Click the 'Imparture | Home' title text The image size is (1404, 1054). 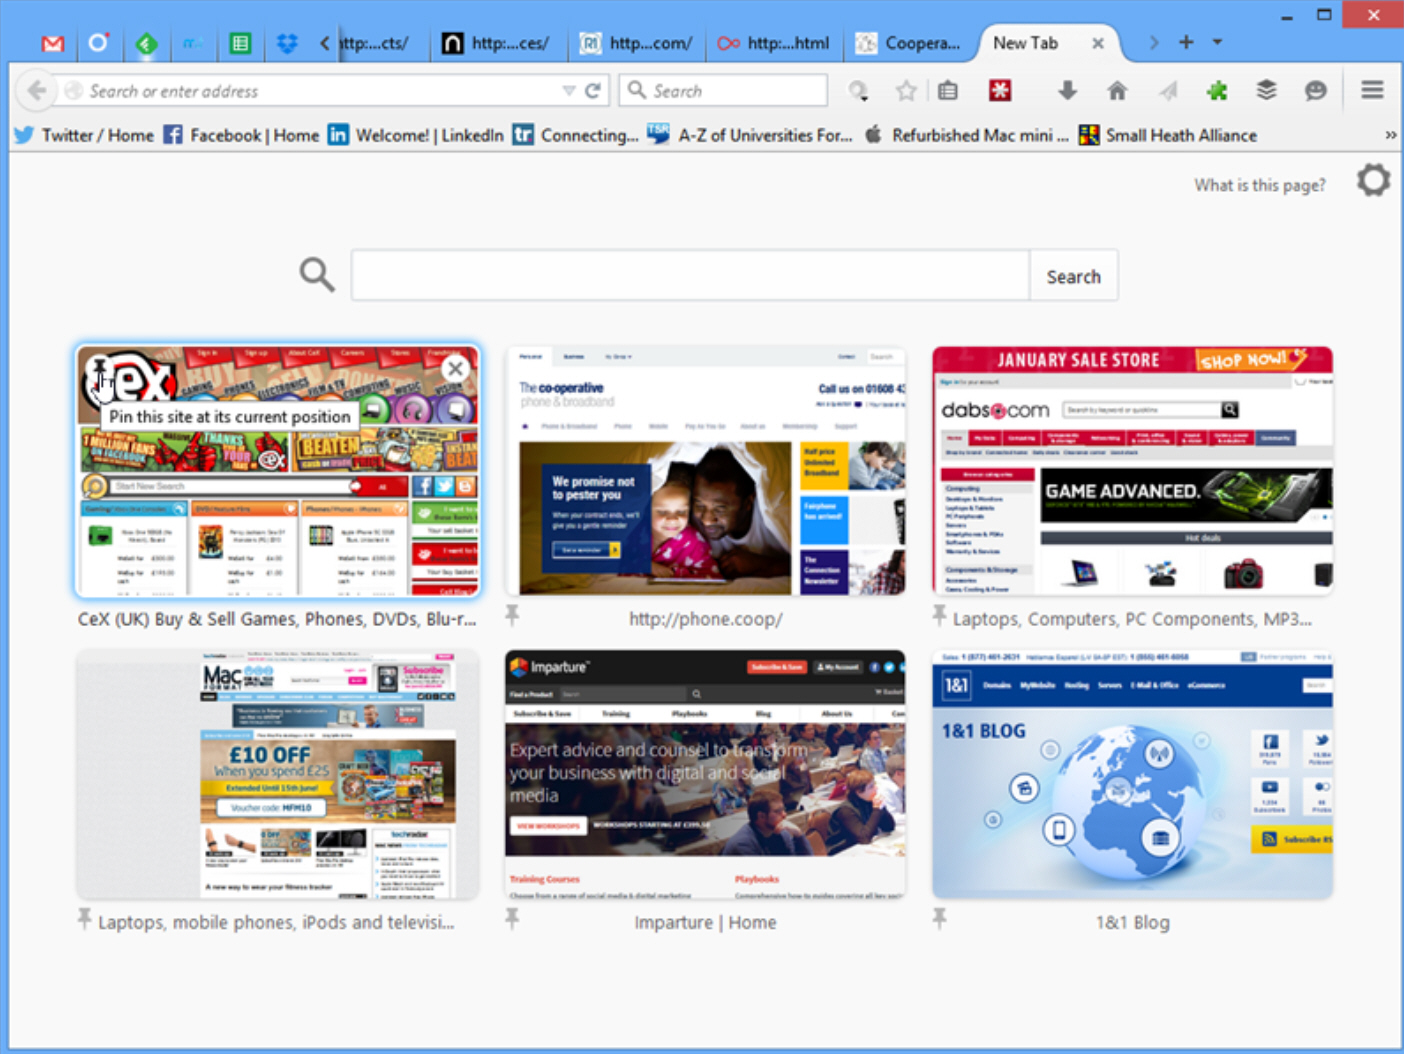pyautogui.click(x=705, y=922)
